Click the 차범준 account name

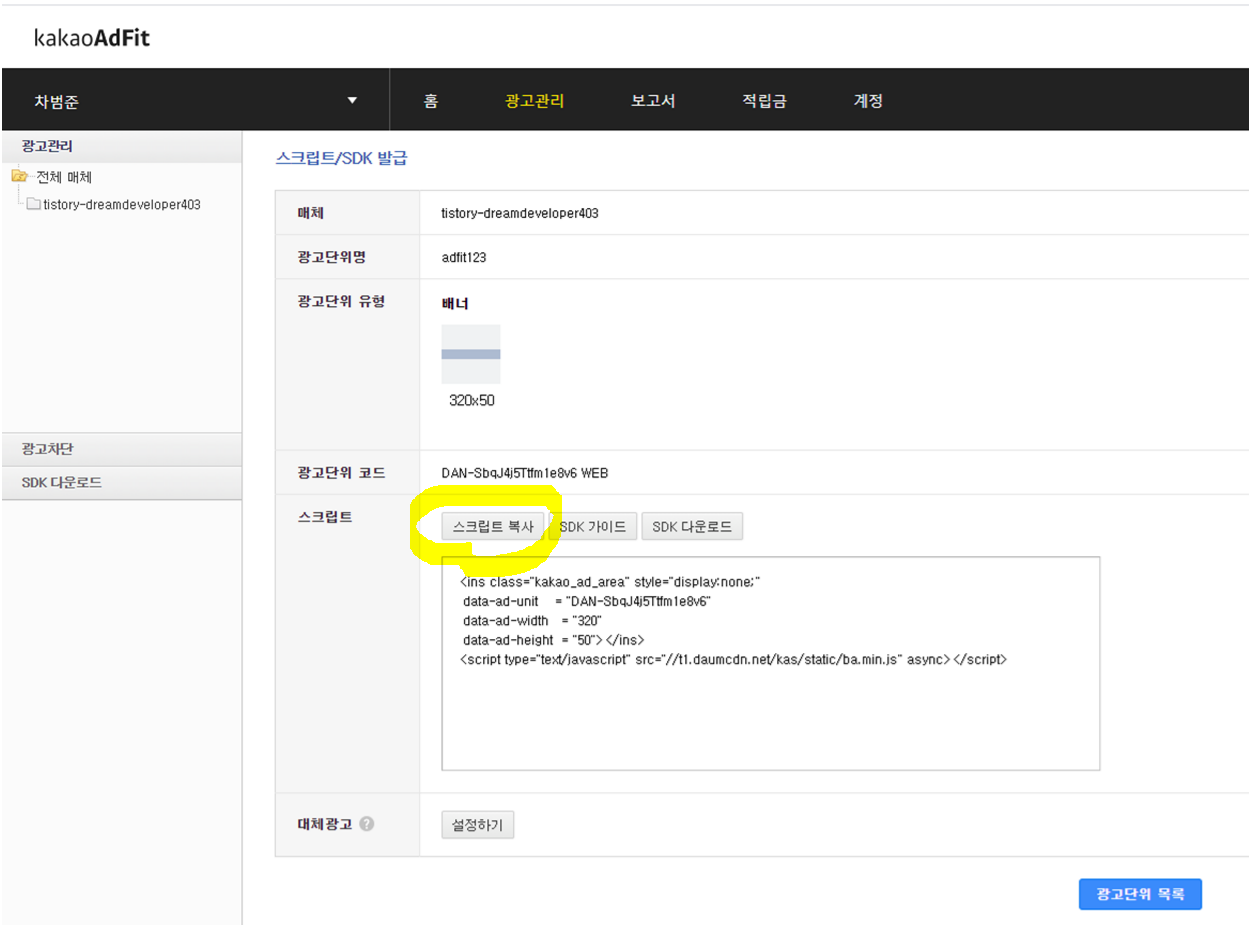pos(56,102)
